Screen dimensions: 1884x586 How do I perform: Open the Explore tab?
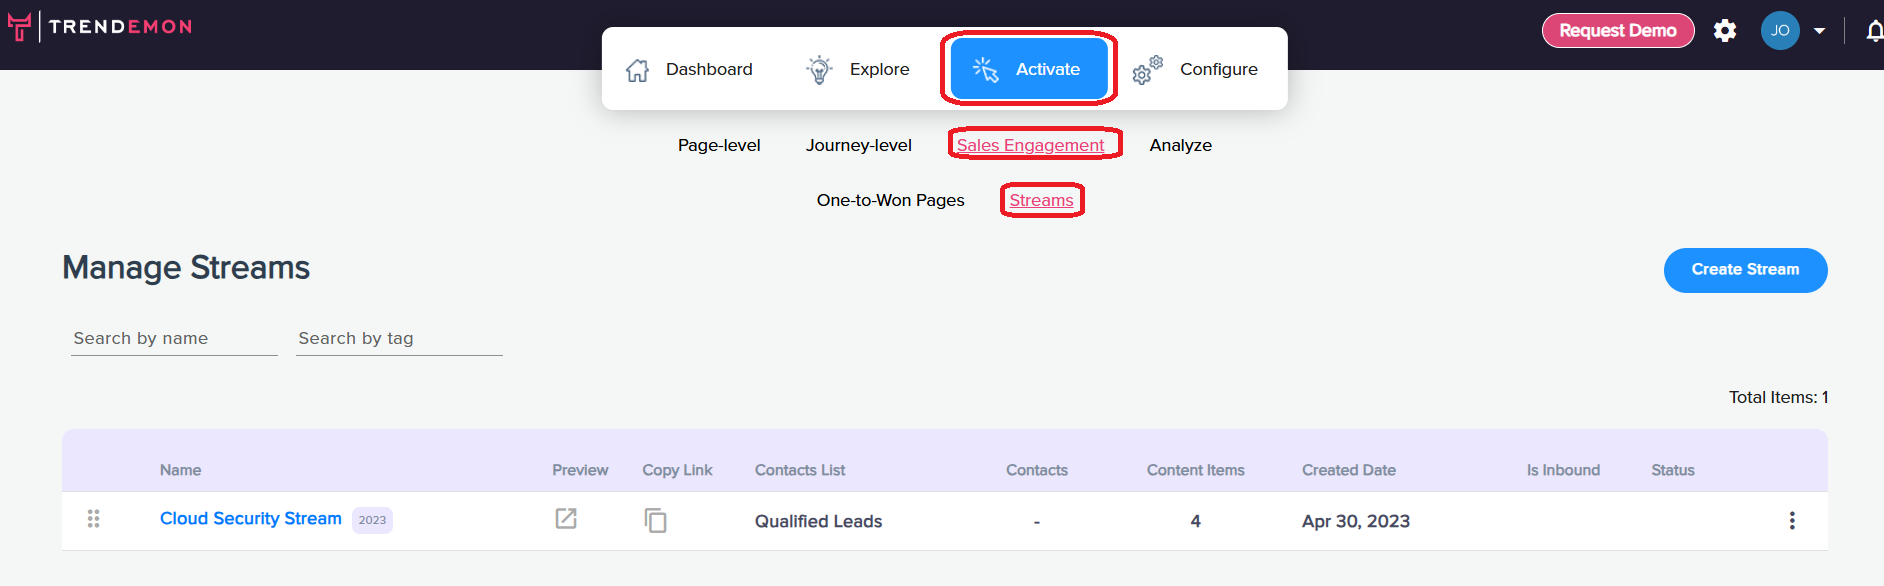click(858, 69)
